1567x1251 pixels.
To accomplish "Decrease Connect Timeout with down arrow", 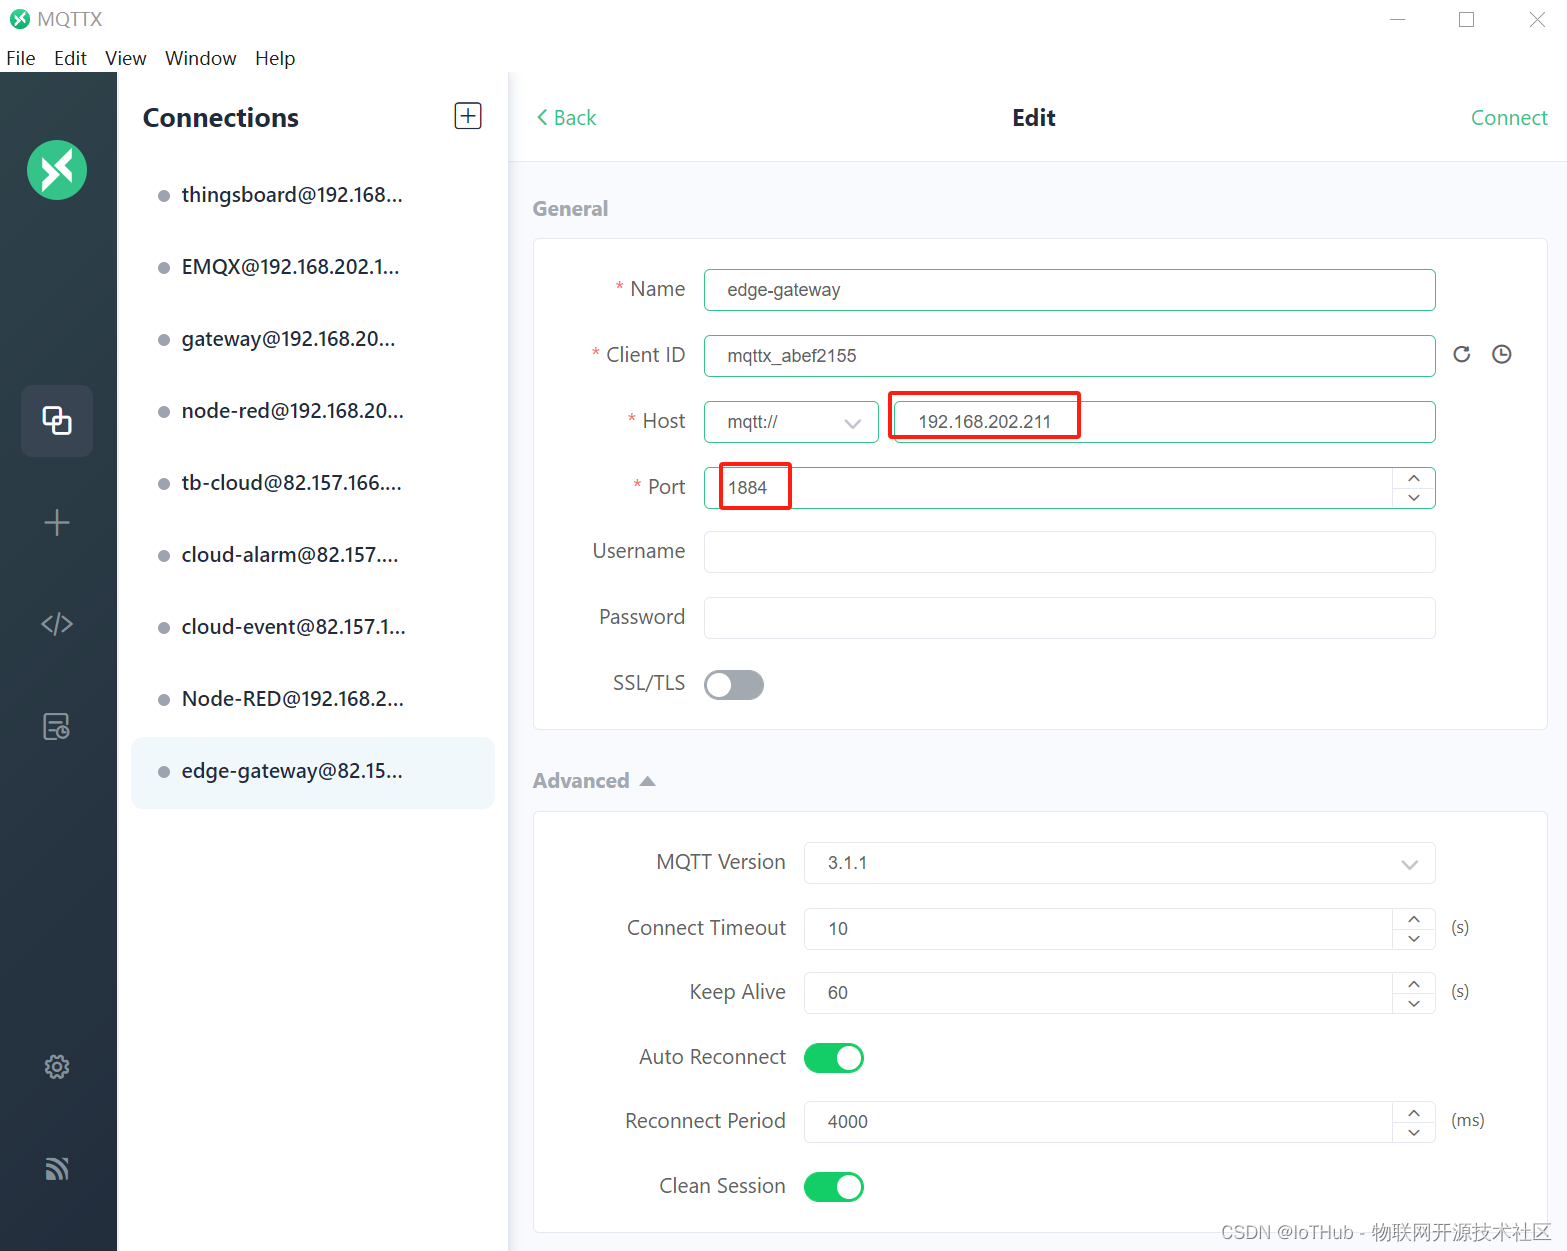I will [x=1414, y=939].
